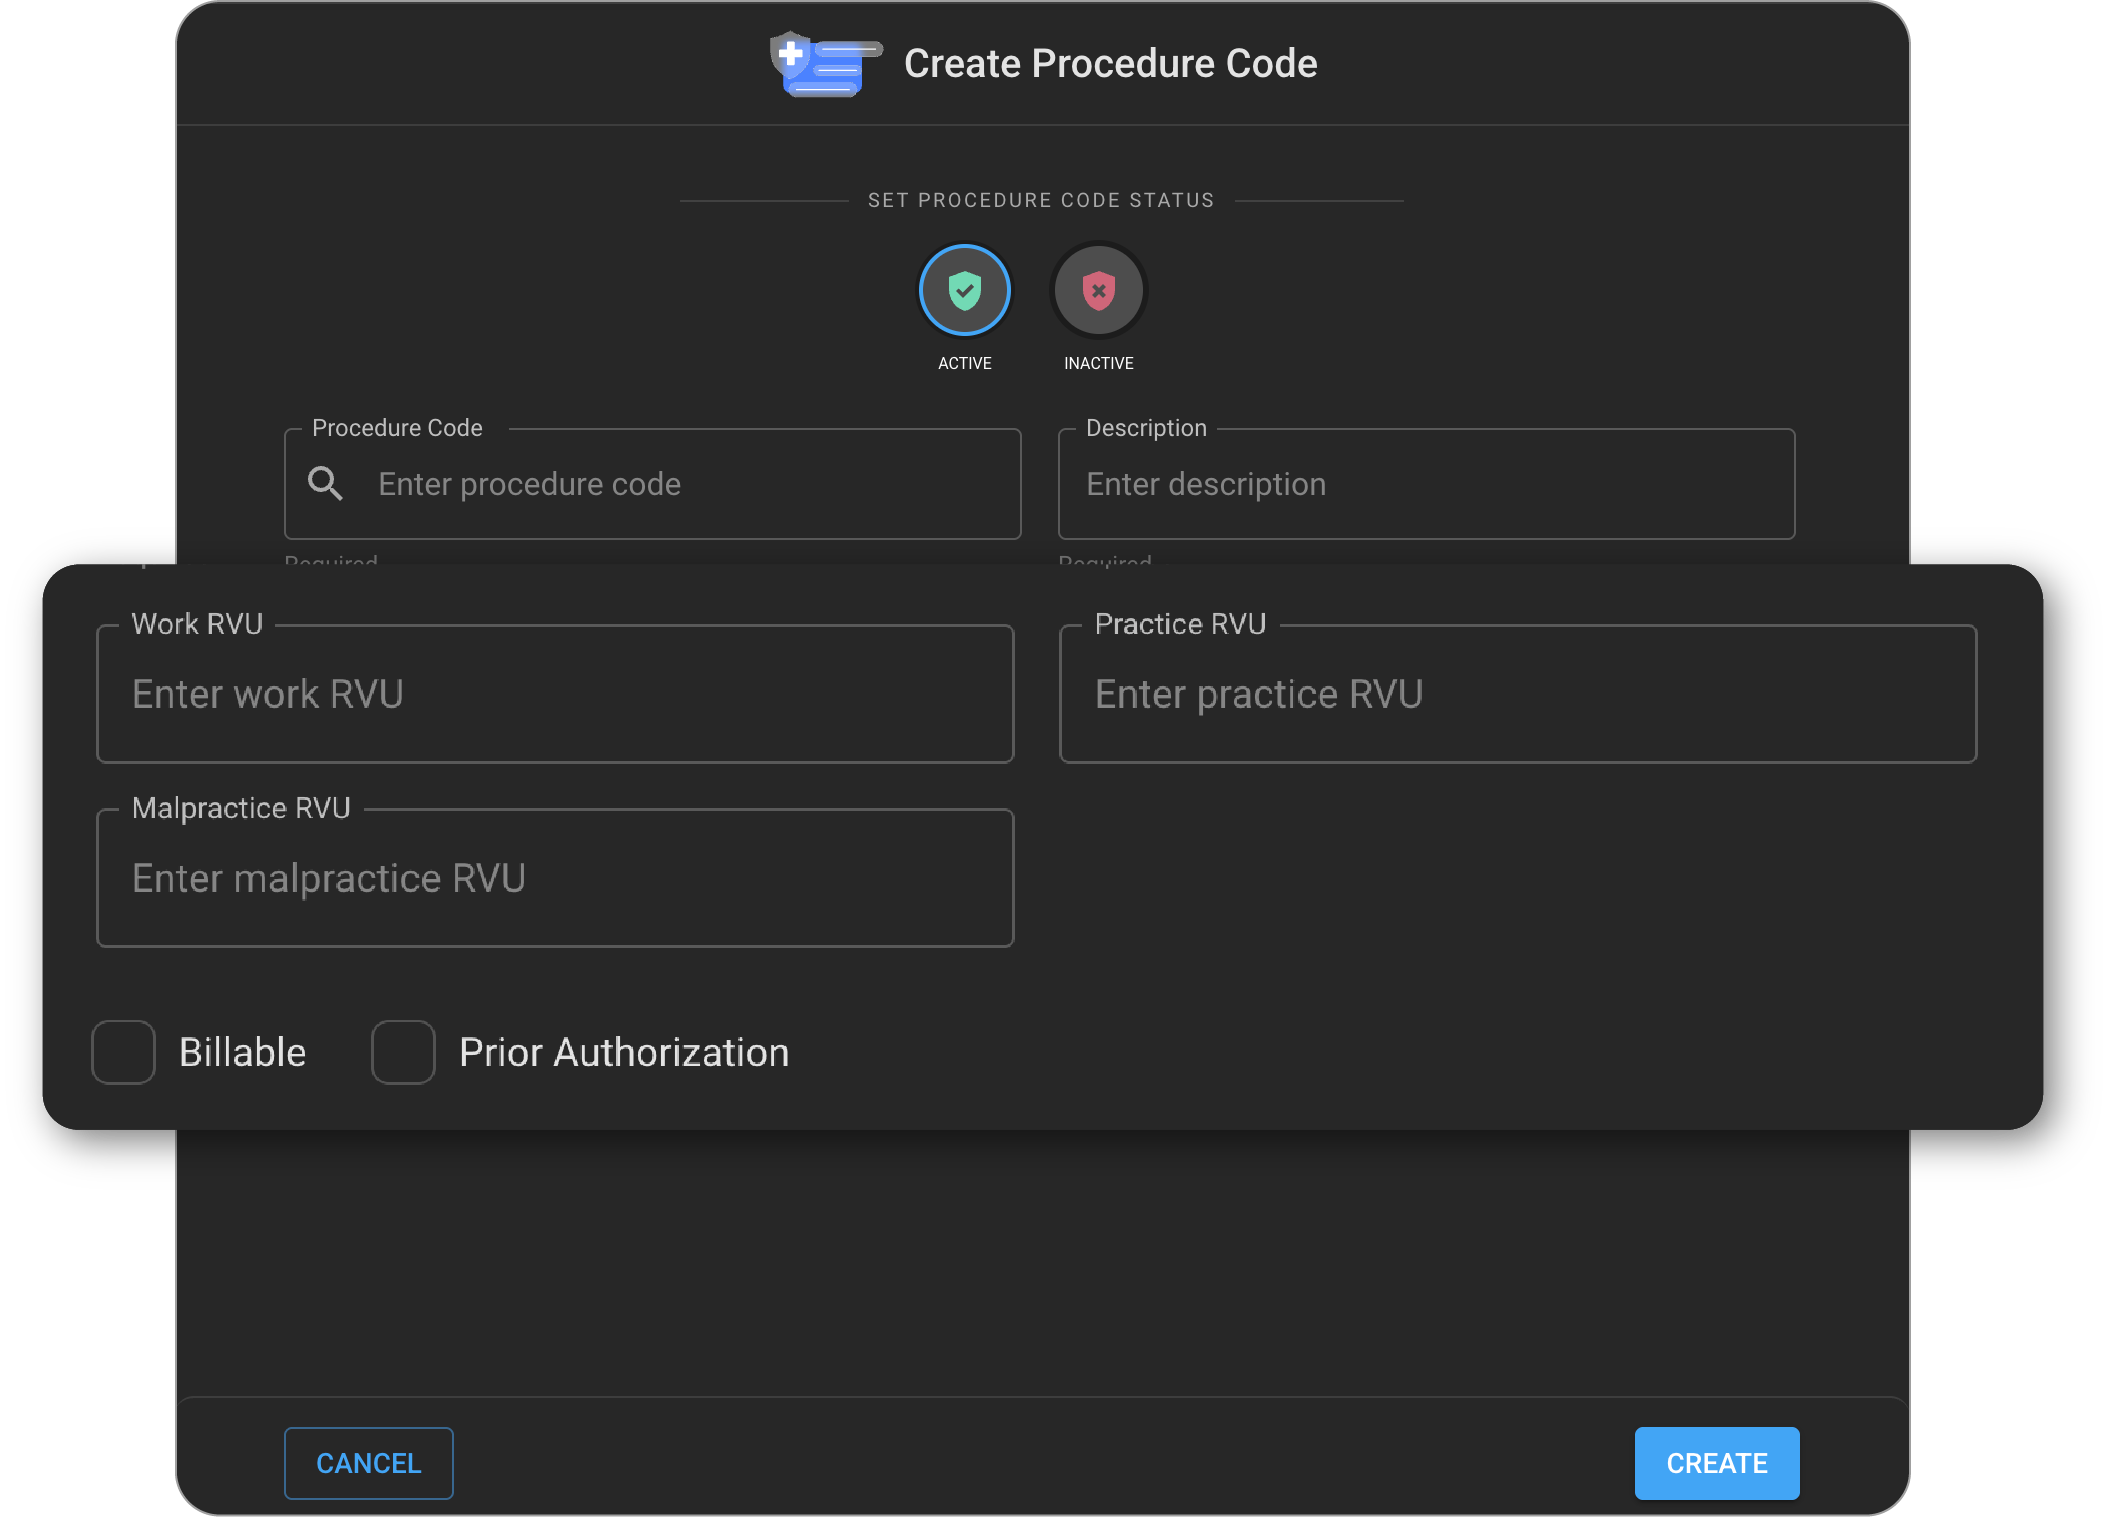Click the INACTIVE status label

pos(1098,363)
